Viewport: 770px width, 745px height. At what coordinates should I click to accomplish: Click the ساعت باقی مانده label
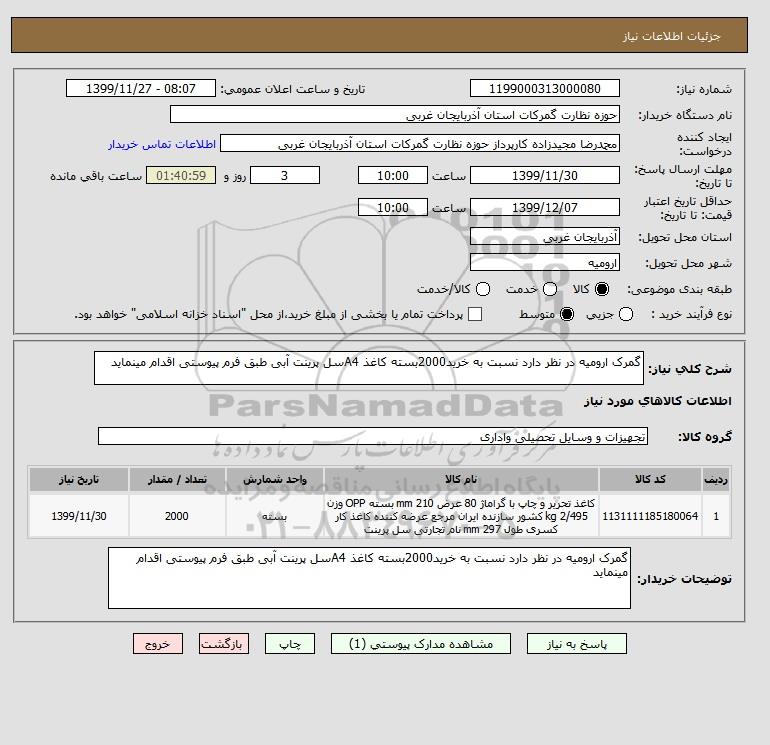click(x=96, y=176)
